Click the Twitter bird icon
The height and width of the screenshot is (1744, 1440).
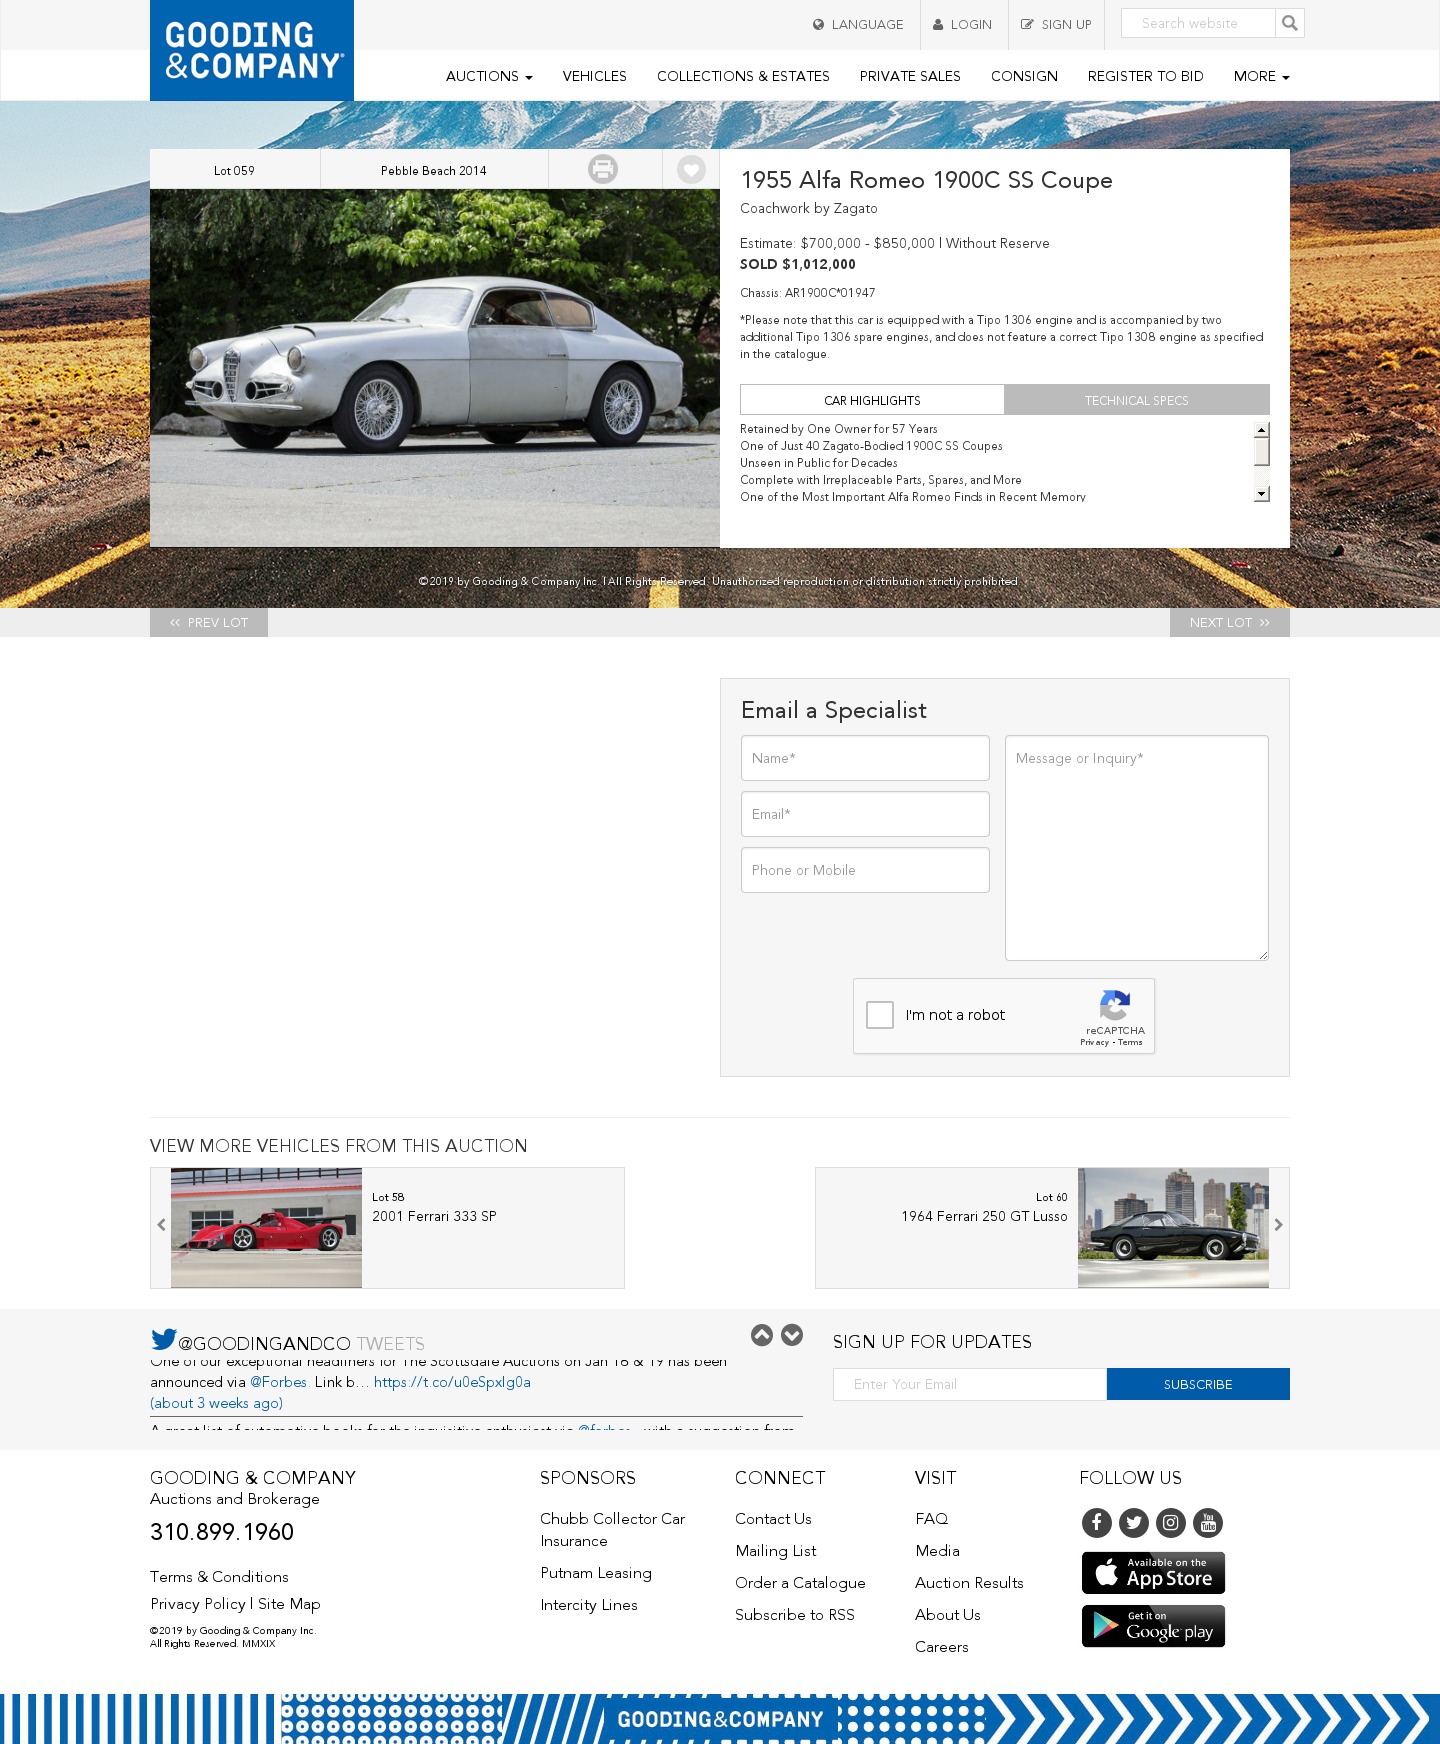click(164, 1339)
